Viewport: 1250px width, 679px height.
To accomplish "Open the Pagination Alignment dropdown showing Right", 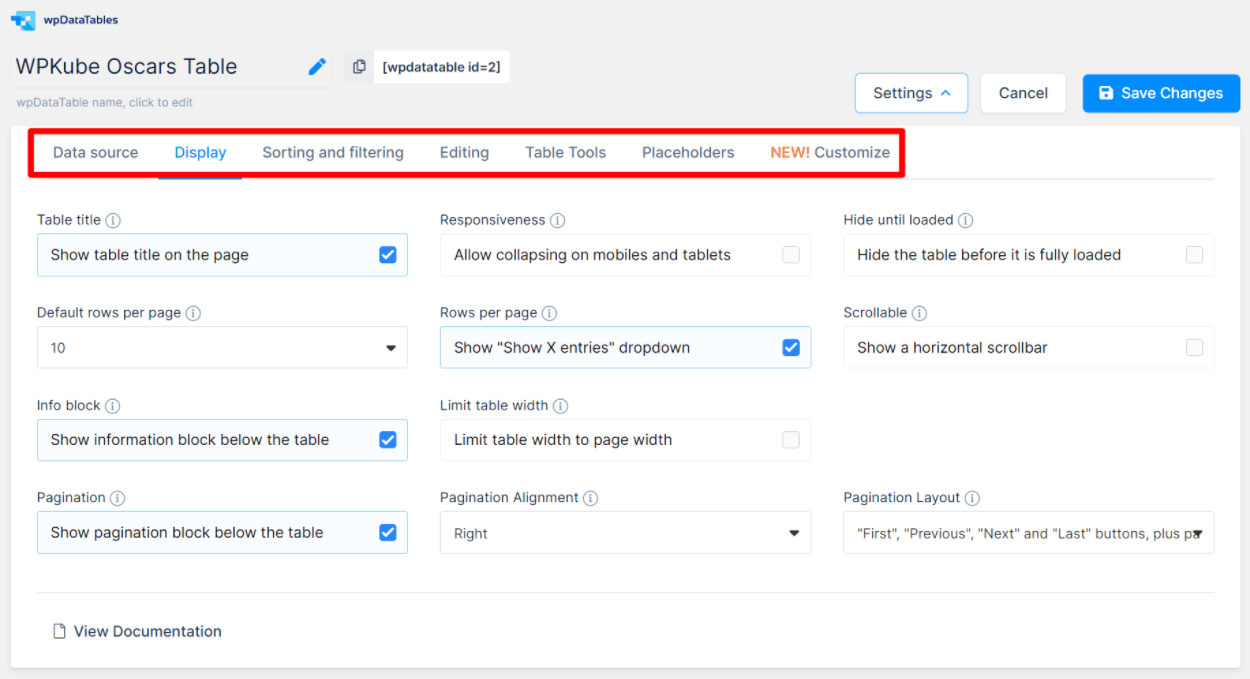I will point(625,533).
